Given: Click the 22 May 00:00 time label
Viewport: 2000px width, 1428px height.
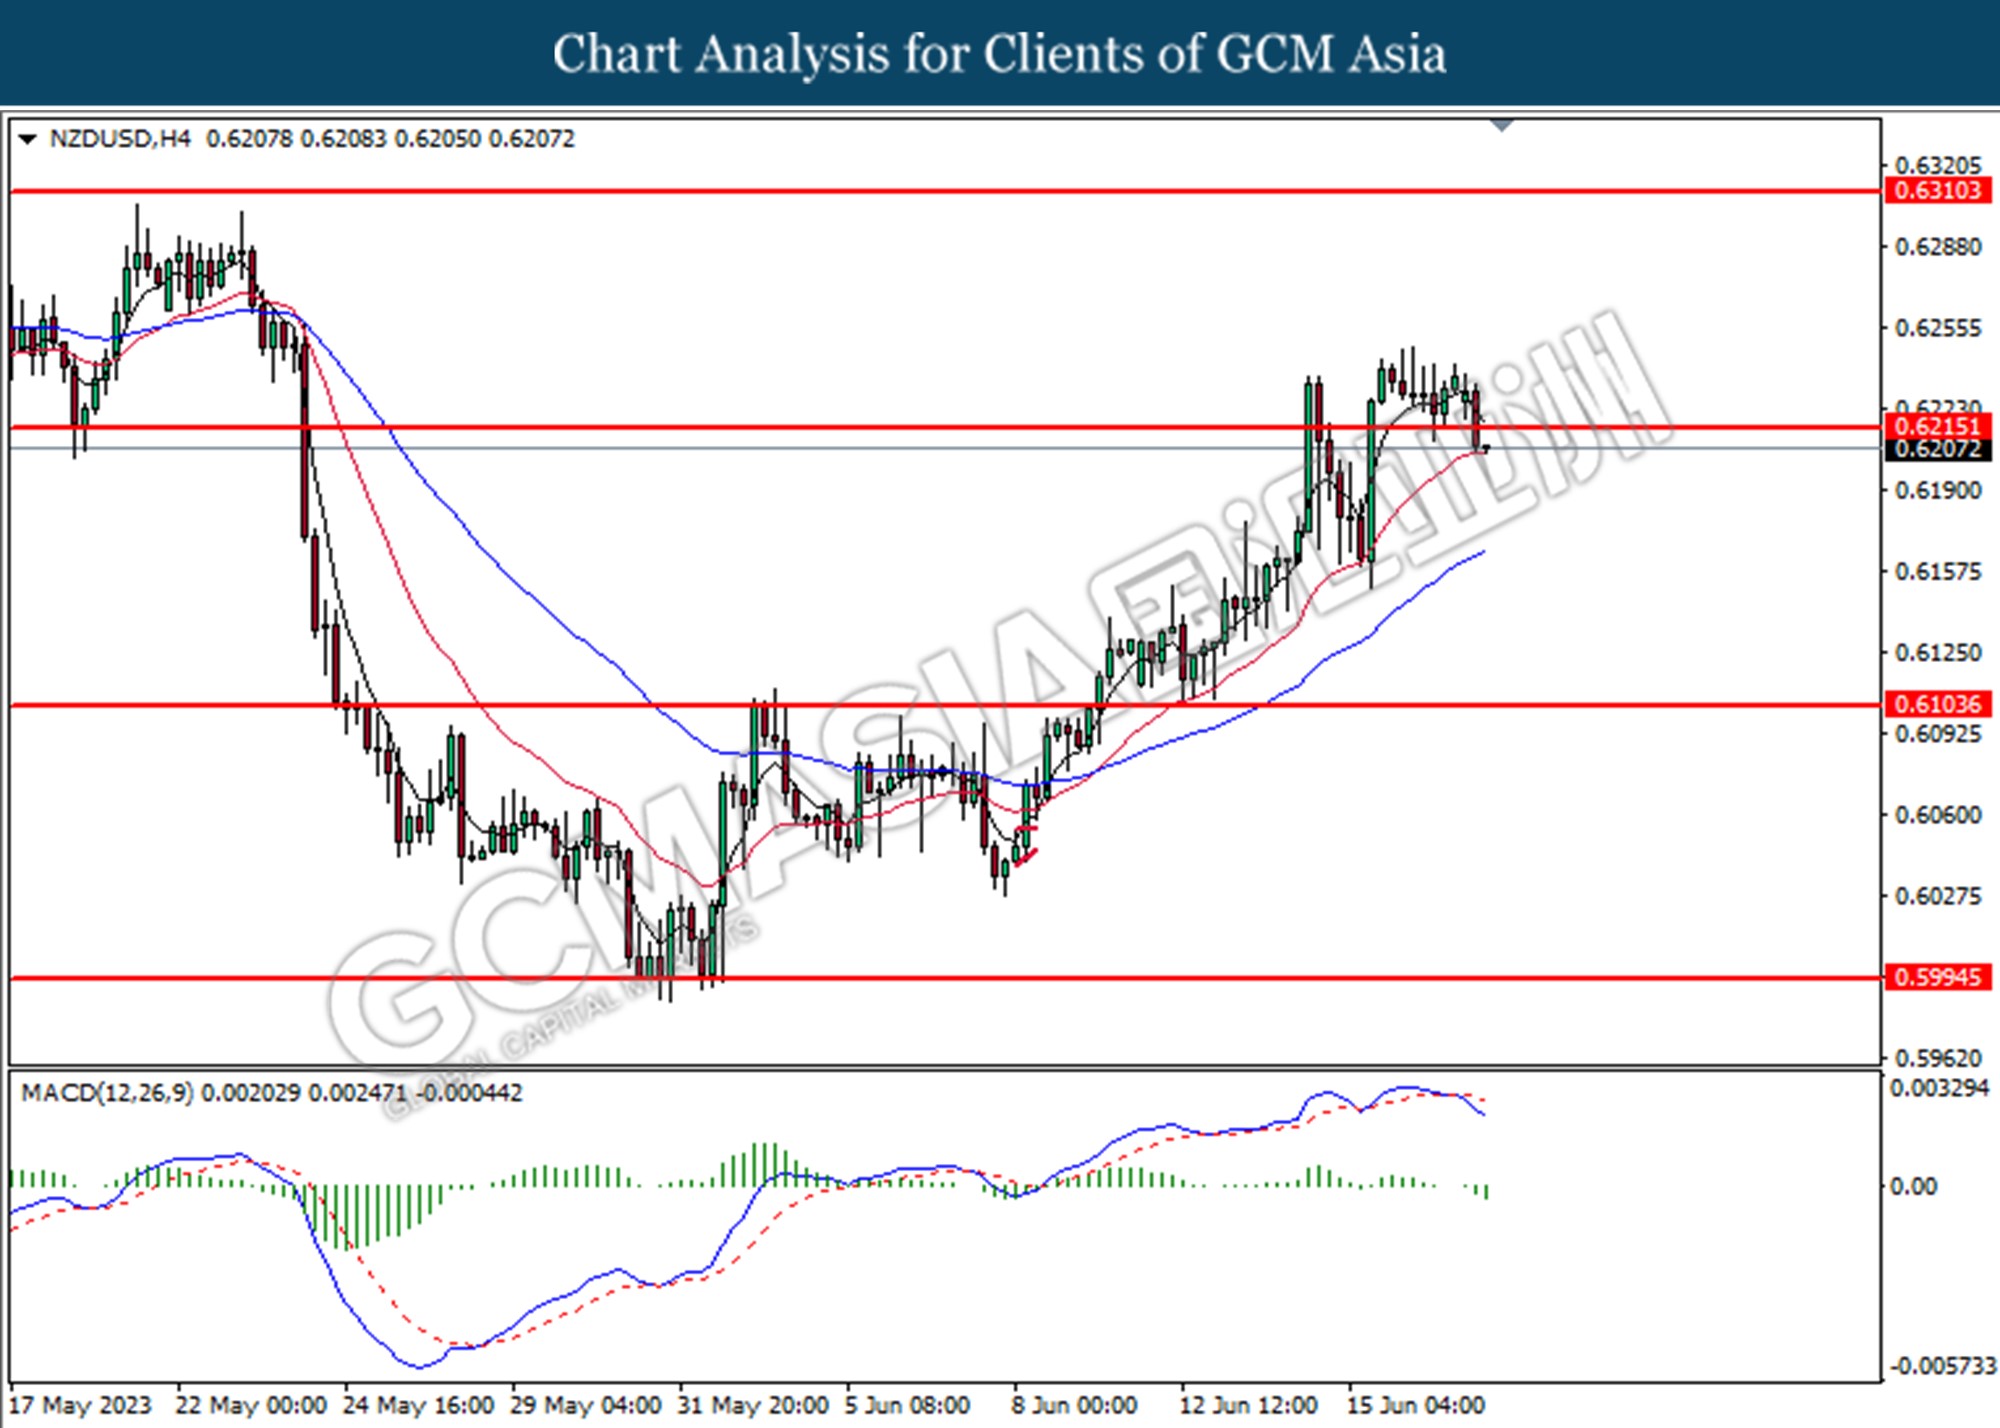Looking at the screenshot, I should [251, 1405].
